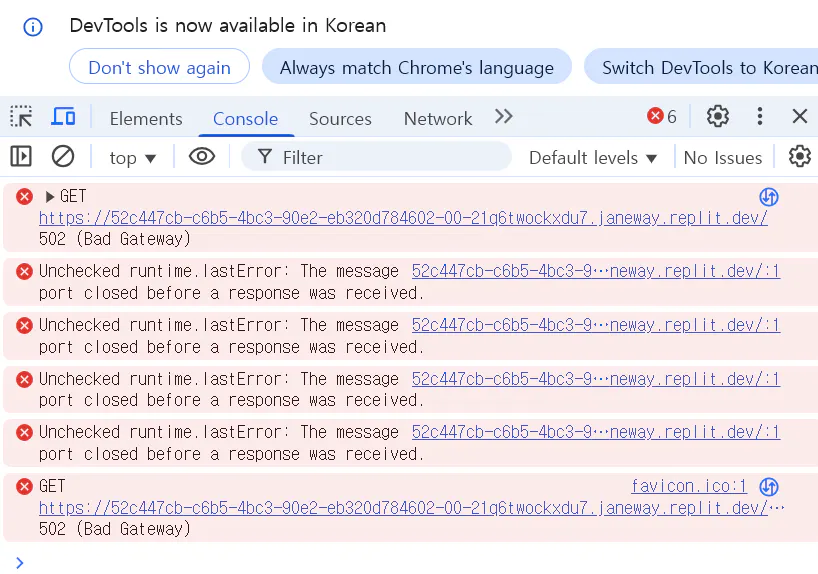Open source link of third runtime.lastError message
This screenshot has height=574, width=818.
click(x=596, y=378)
